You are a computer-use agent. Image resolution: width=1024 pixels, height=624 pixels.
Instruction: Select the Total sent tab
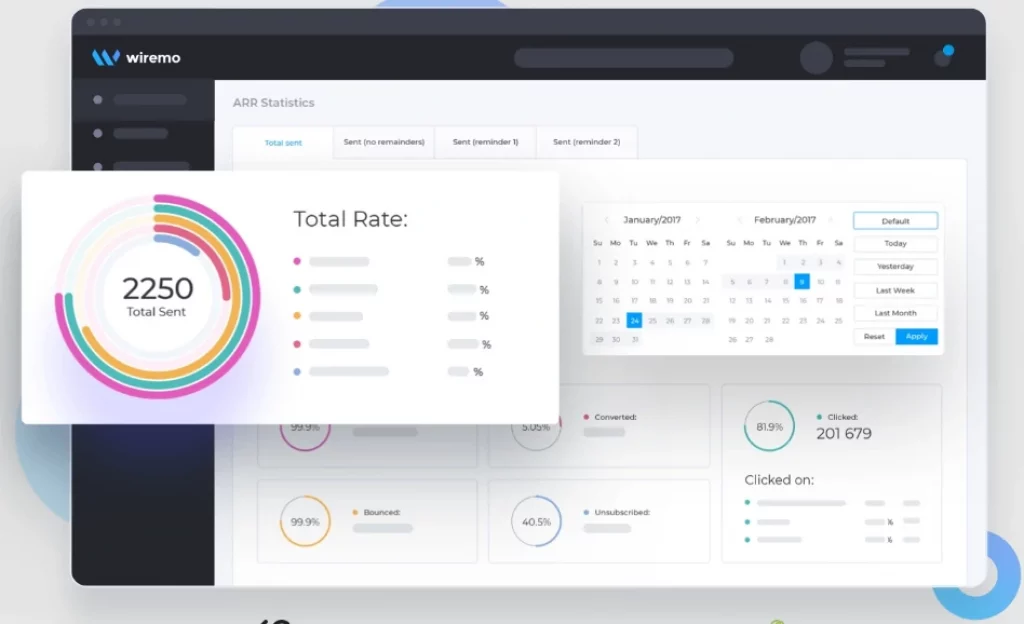[x=284, y=142]
